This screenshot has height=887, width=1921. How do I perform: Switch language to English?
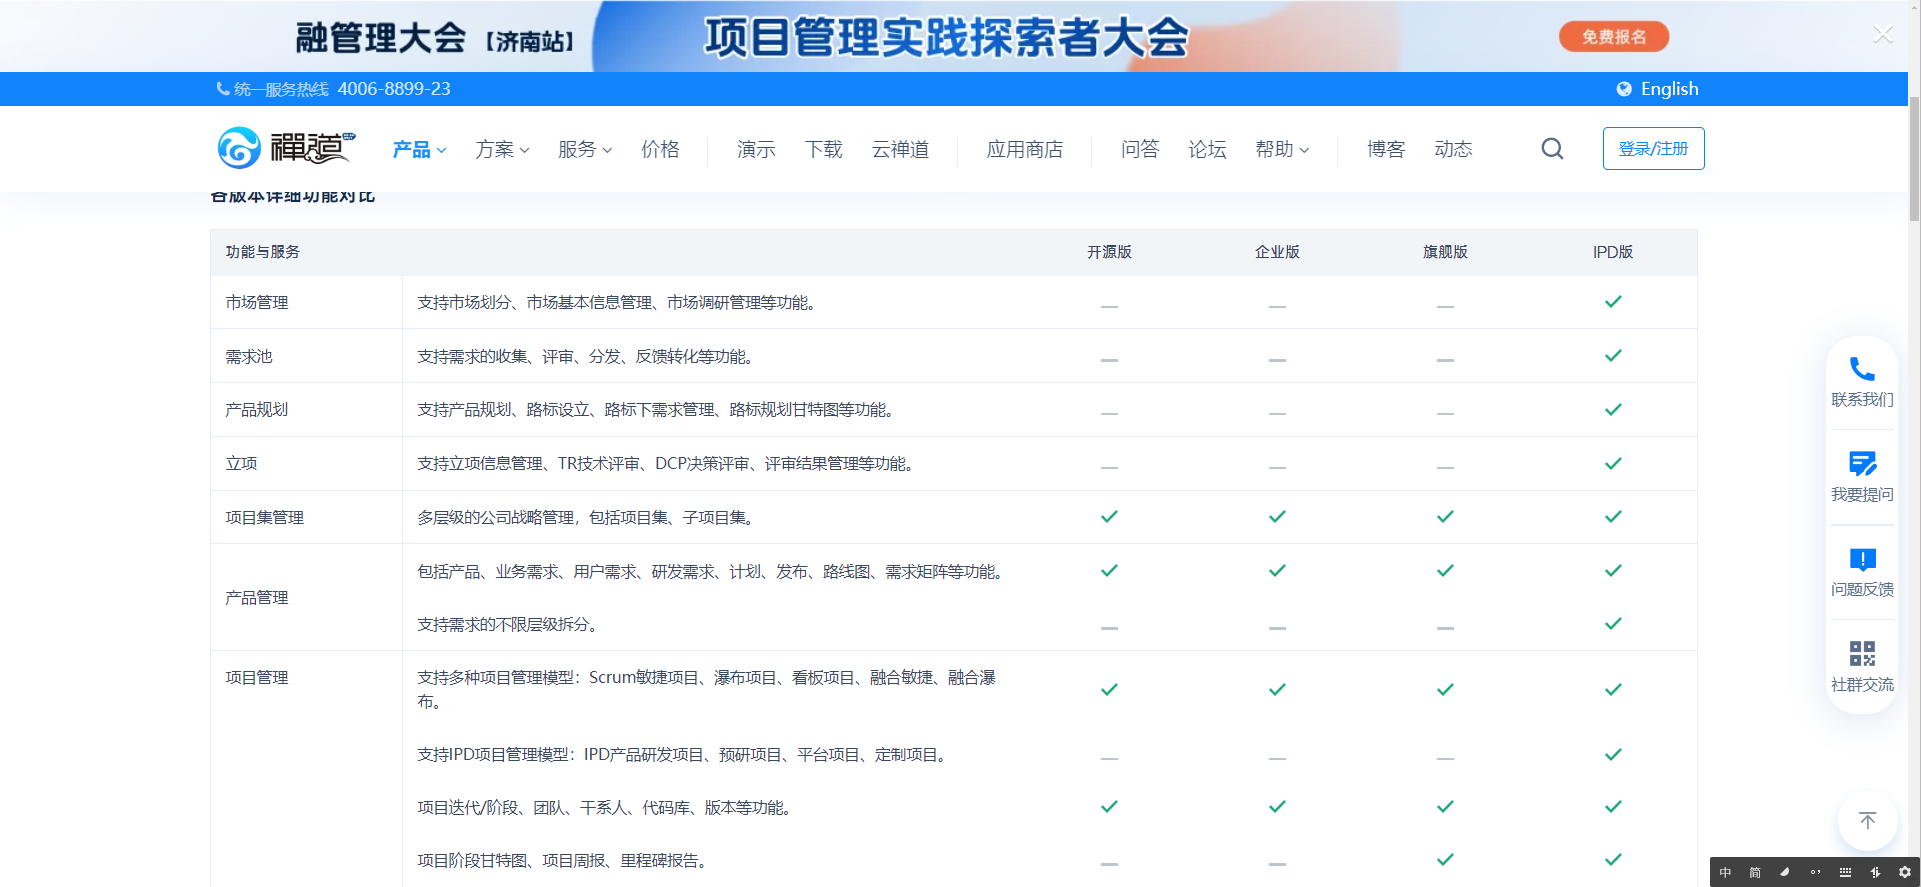click(x=1669, y=89)
